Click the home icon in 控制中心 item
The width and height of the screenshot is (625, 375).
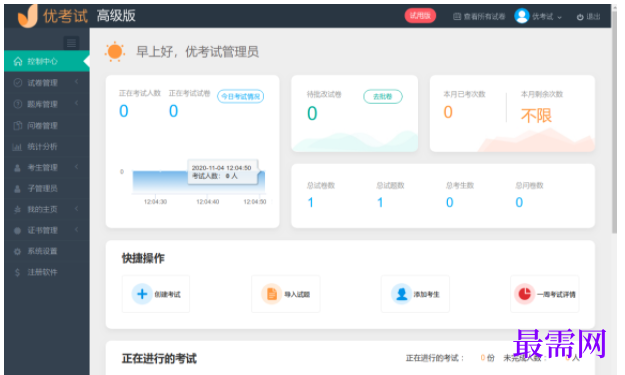click(x=18, y=61)
